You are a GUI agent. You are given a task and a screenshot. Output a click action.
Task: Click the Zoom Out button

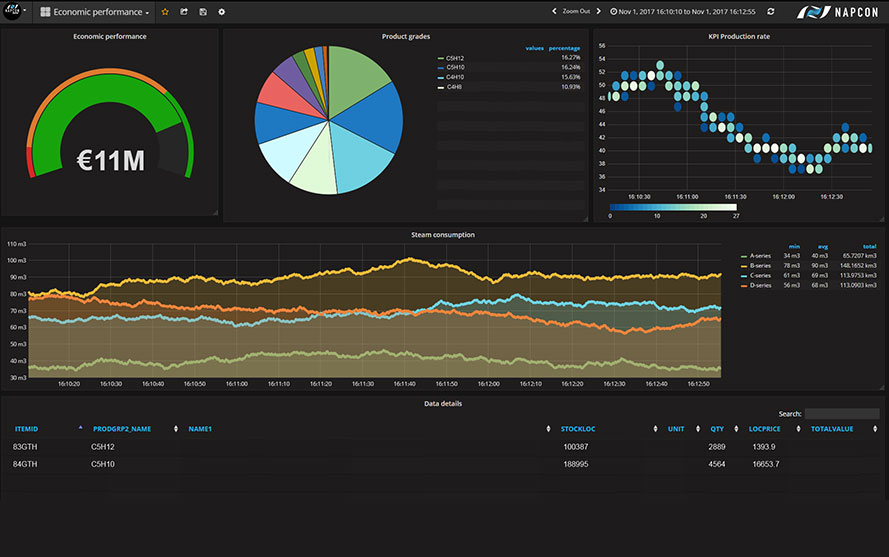[x=577, y=12]
